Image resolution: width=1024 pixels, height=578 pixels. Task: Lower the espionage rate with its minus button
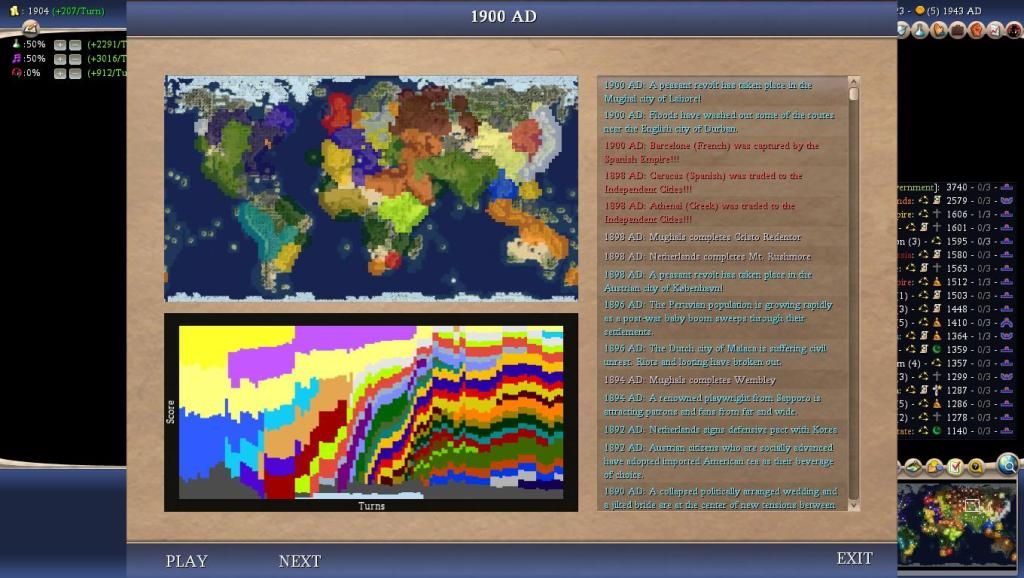pyautogui.click(x=75, y=74)
